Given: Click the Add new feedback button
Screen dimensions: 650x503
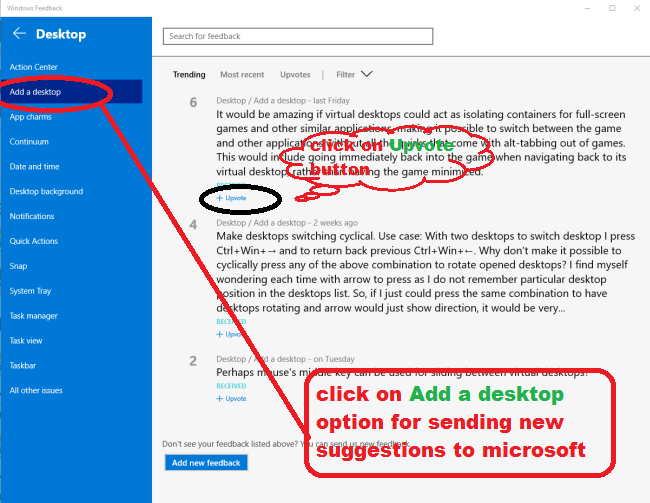Looking at the screenshot, I should pos(206,463).
